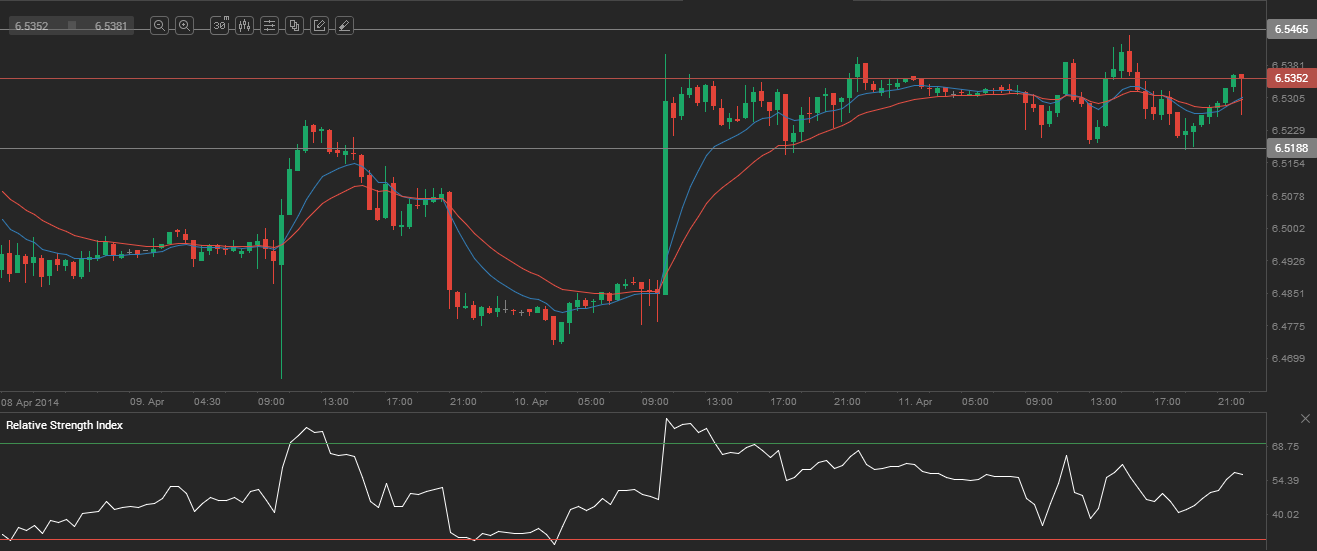Click the Relative Strength Index title

(x=64, y=425)
